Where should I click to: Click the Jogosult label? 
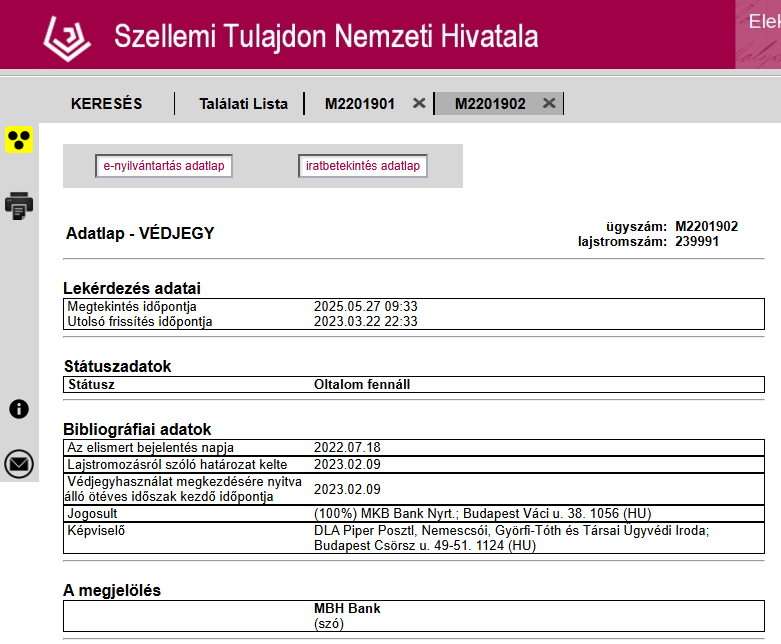coord(92,514)
